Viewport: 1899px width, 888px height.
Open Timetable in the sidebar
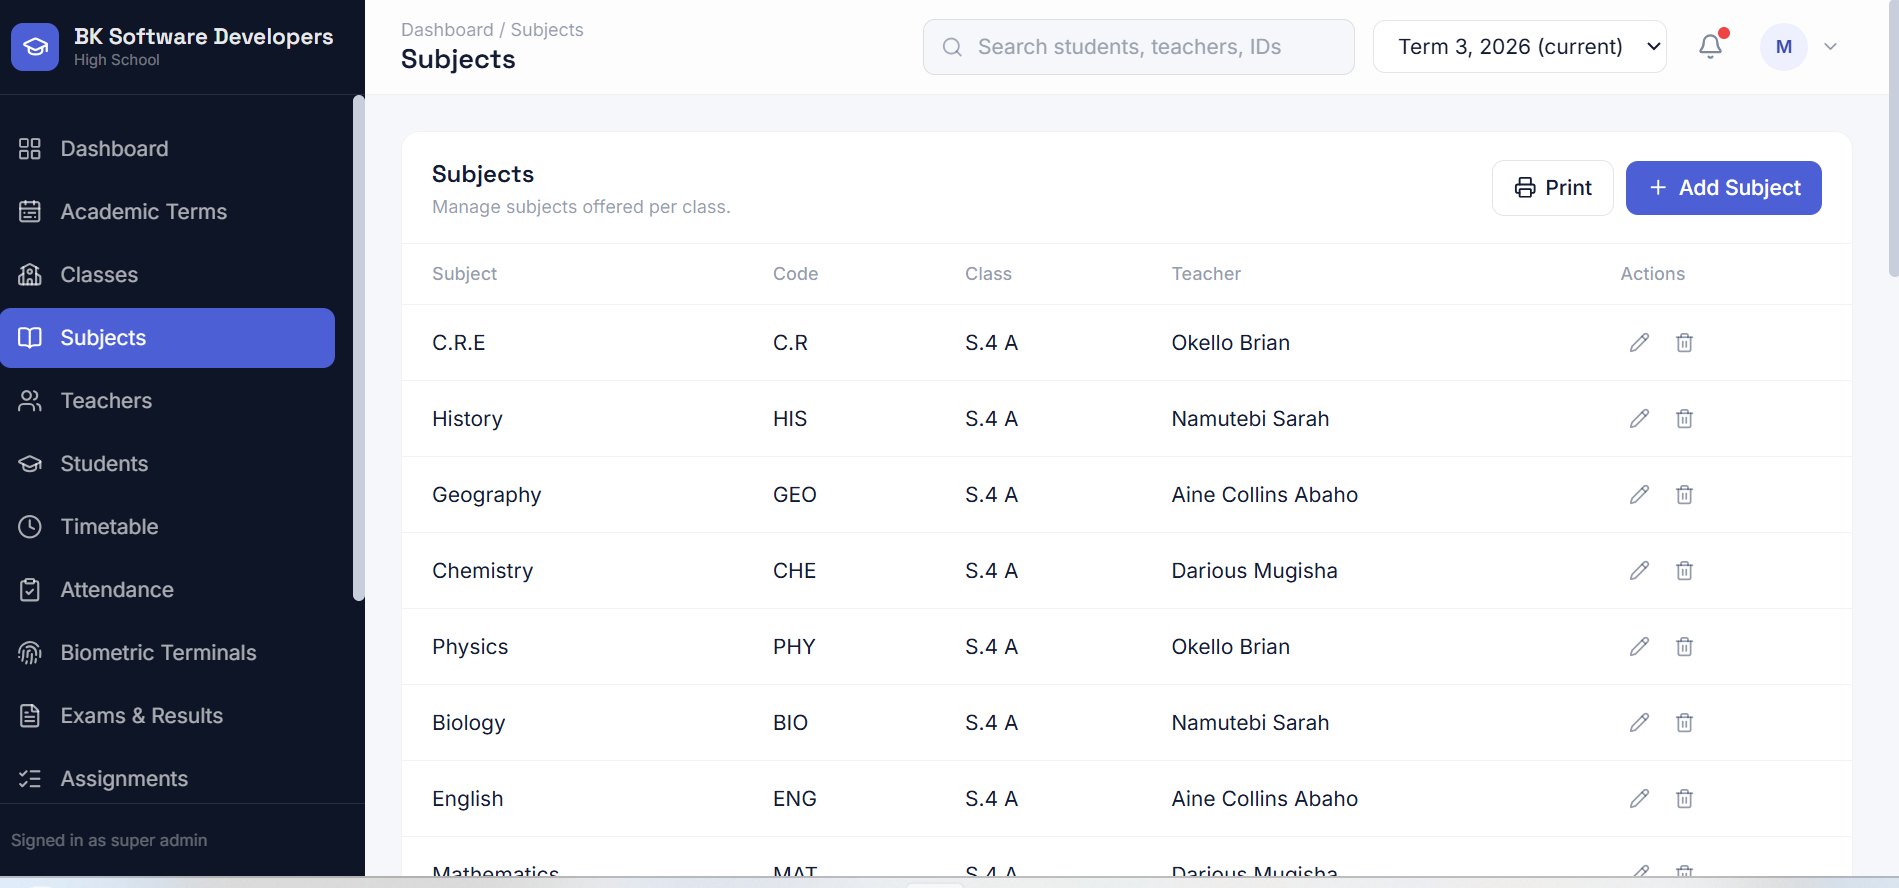pyautogui.click(x=167, y=527)
